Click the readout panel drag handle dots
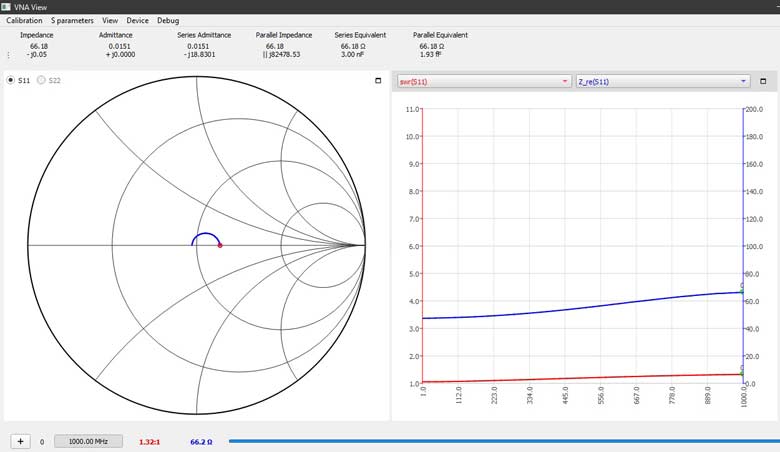Screen dimensions: 780x452 click(x=8, y=55)
